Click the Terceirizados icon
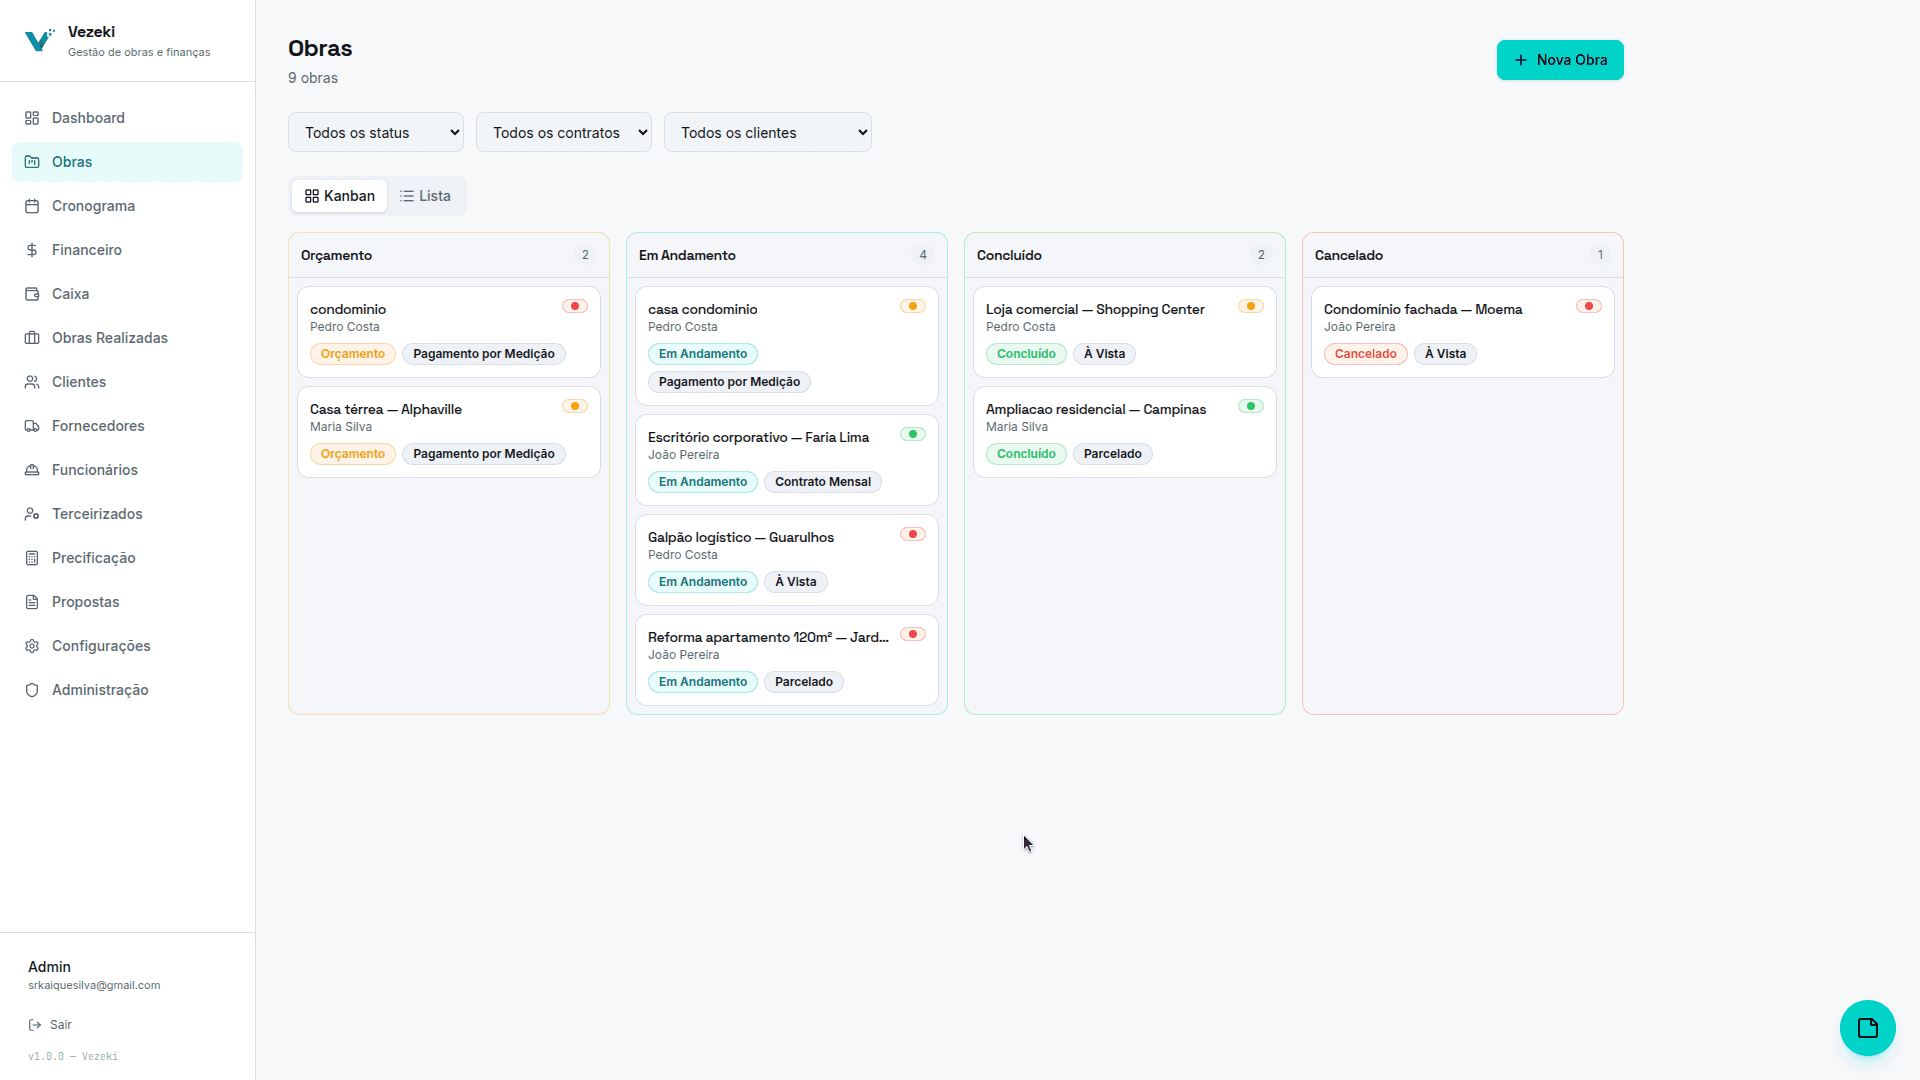 tap(32, 514)
